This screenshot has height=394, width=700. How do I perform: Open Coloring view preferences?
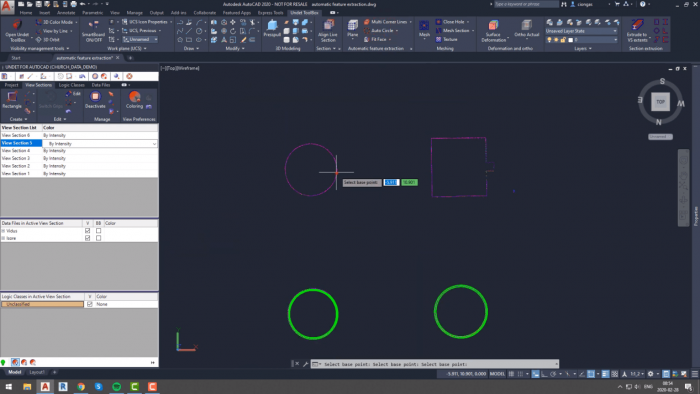[x=134, y=100]
